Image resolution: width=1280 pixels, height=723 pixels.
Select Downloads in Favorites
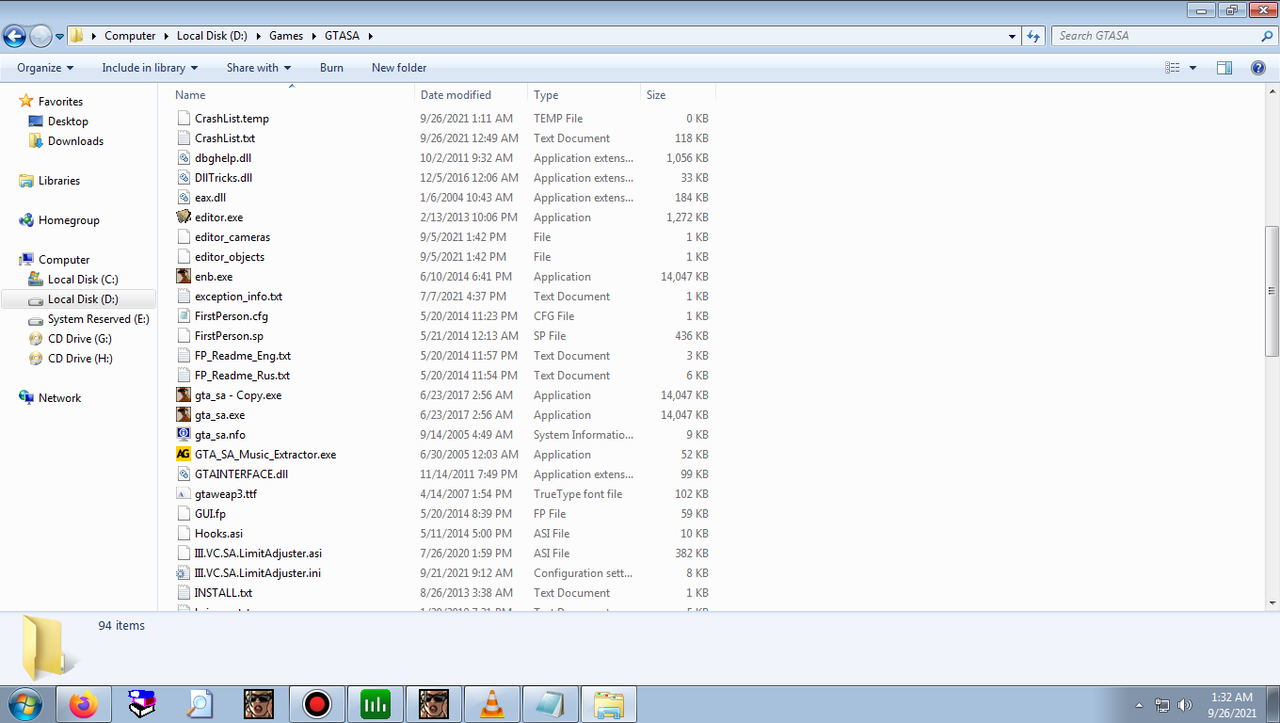click(x=76, y=141)
